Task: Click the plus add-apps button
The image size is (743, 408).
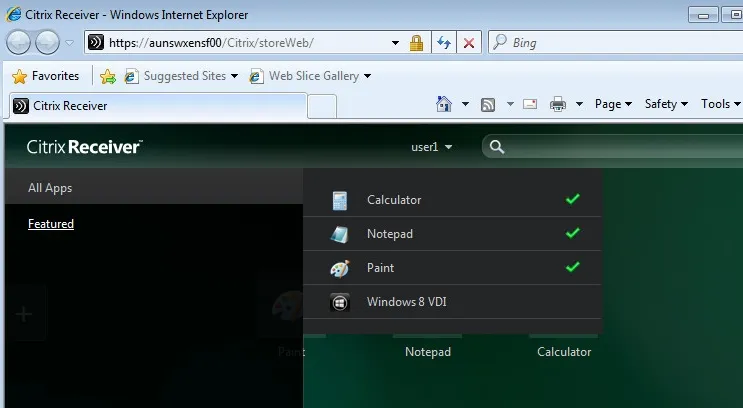Action: (x=24, y=314)
